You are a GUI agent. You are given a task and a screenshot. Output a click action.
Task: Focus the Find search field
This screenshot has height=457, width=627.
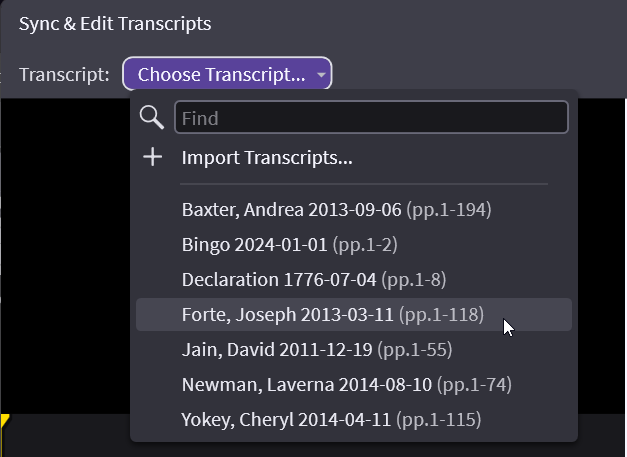coord(371,118)
